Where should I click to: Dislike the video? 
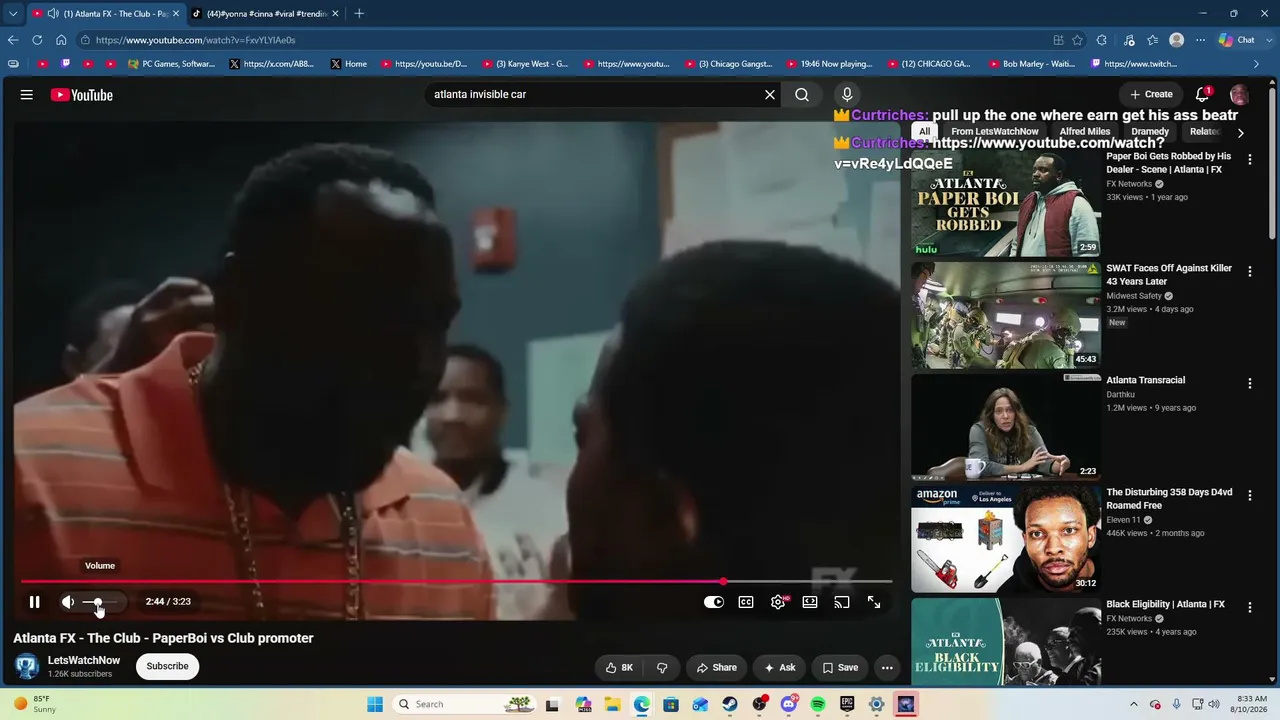click(x=662, y=668)
